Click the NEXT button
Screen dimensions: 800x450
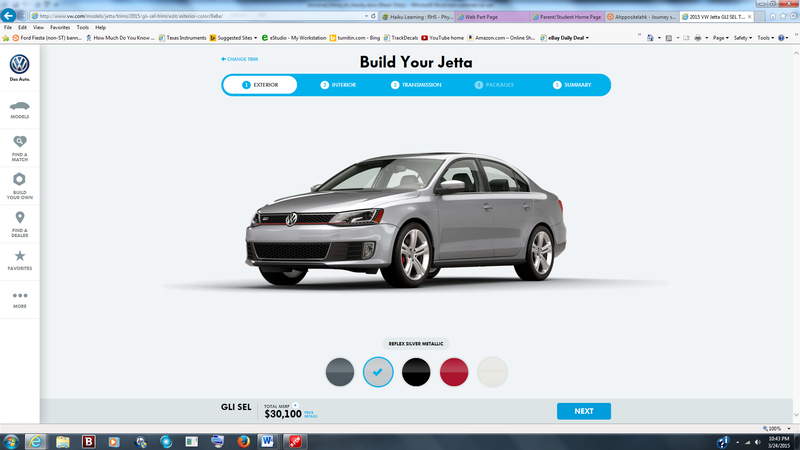pos(584,411)
